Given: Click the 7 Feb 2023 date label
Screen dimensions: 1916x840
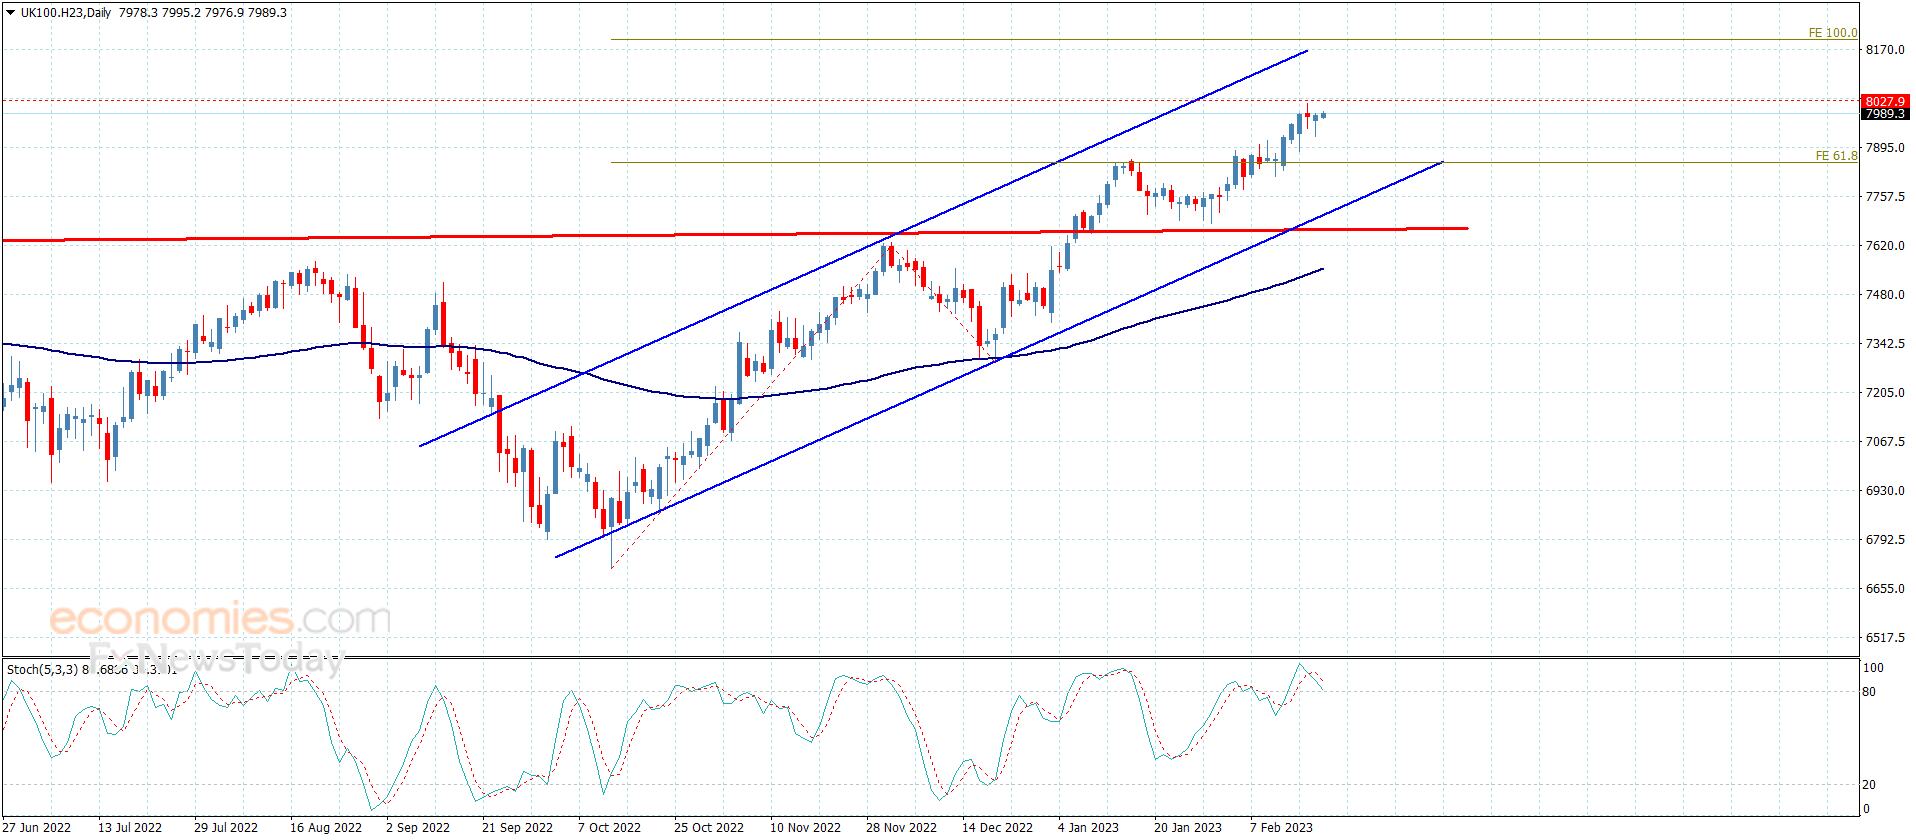Looking at the screenshot, I should 1281,827.
